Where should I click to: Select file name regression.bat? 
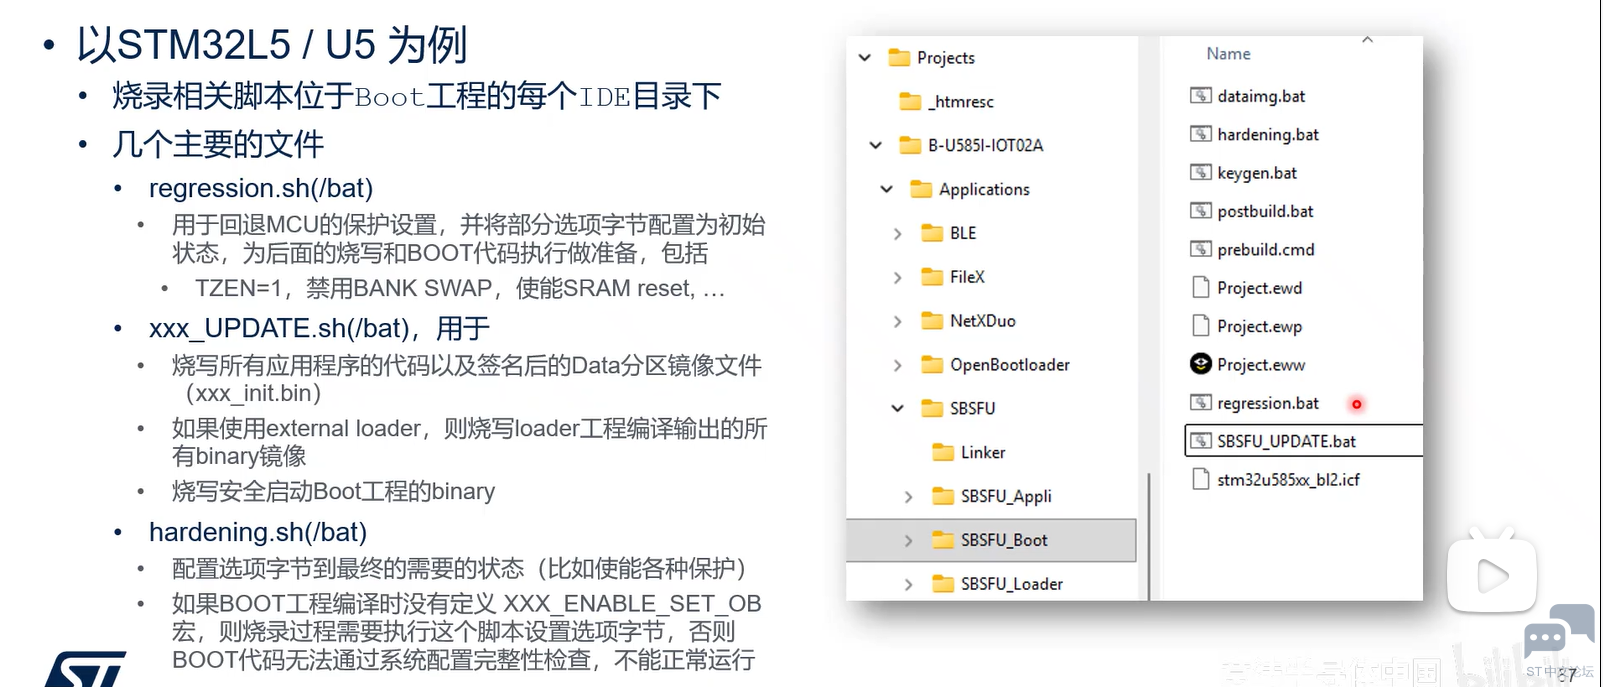(x=1268, y=404)
